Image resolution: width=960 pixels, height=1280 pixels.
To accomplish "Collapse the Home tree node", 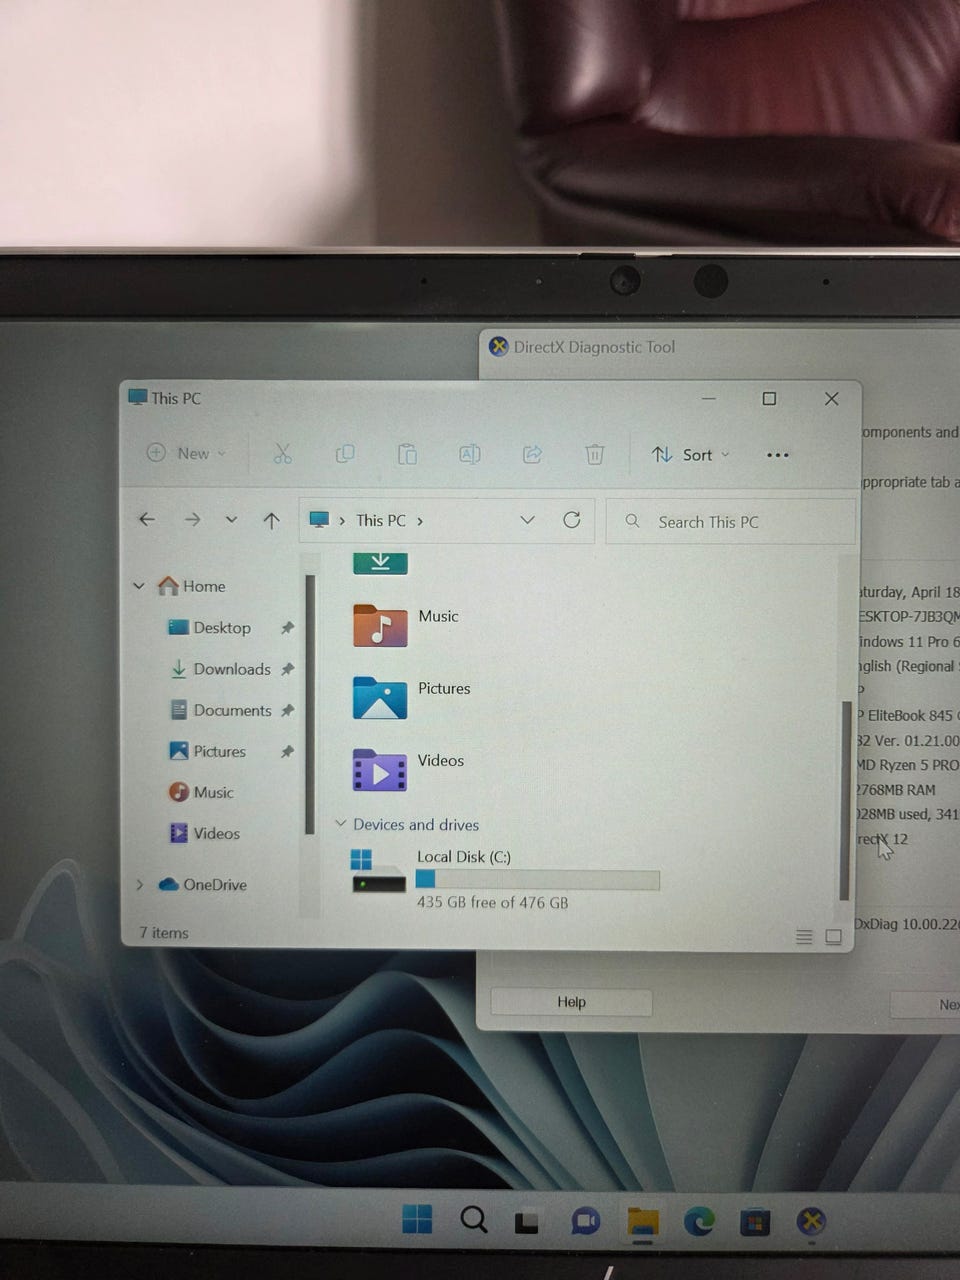I will 139,586.
